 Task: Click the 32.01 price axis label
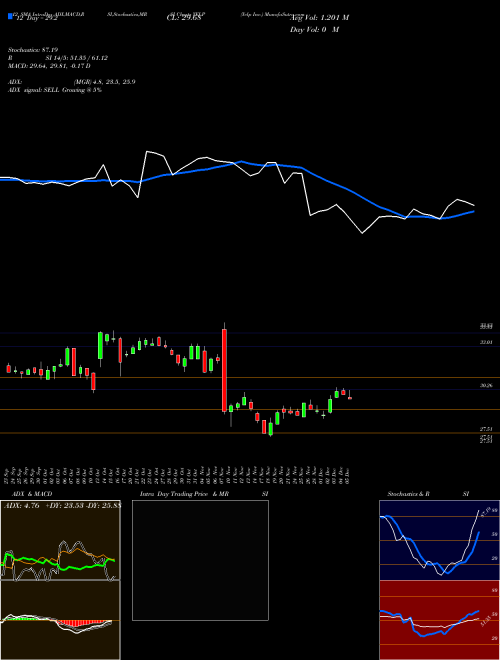pos(487,343)
